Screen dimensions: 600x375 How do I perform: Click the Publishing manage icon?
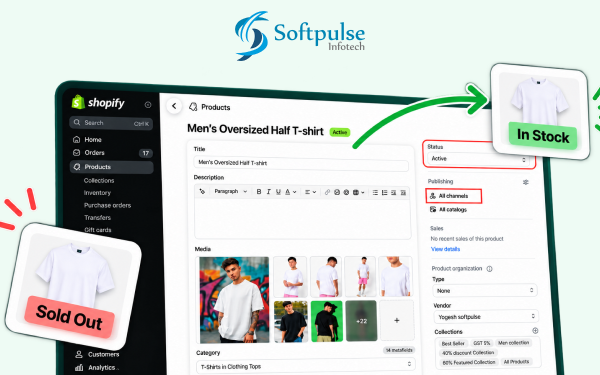click(526, 182)
